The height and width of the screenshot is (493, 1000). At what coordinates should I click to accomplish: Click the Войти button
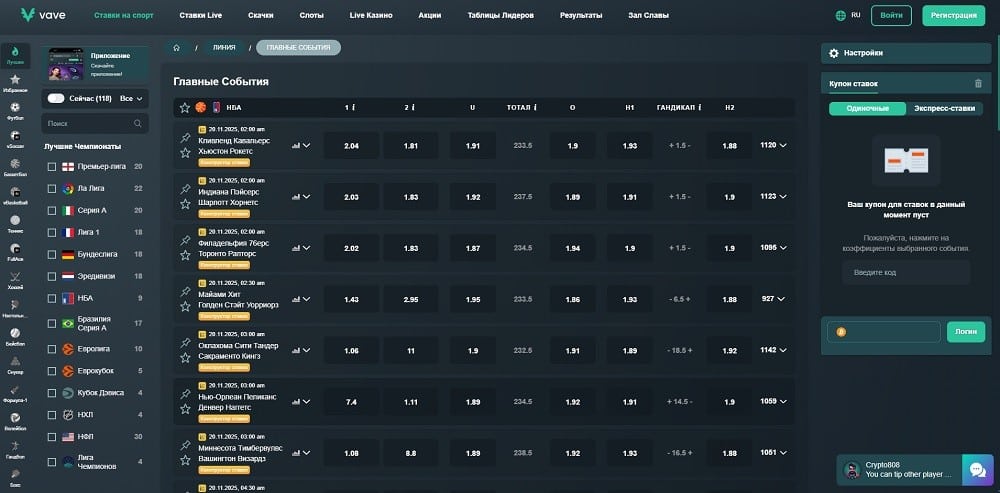(x=891, y=15)
